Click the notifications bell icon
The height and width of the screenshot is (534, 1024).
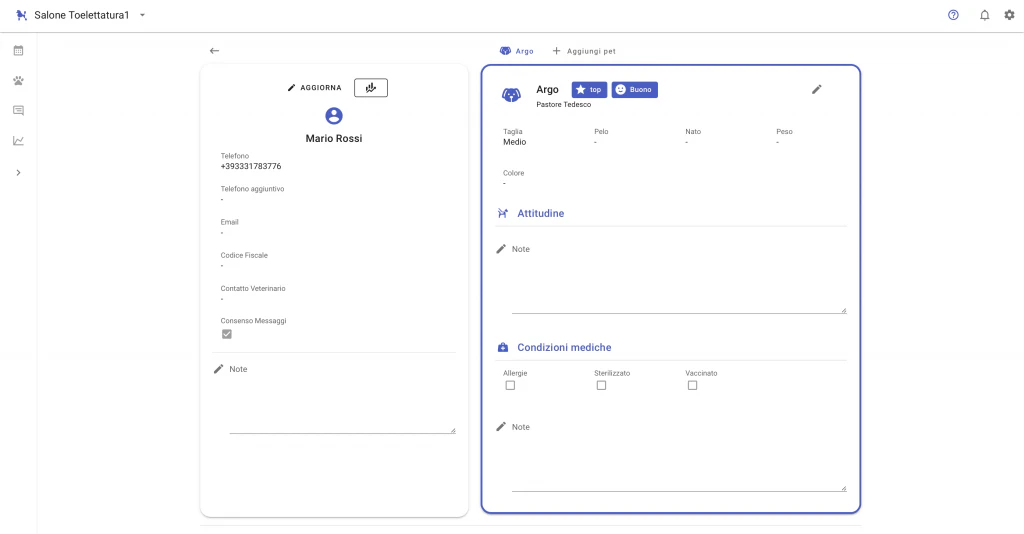point(985,16)
